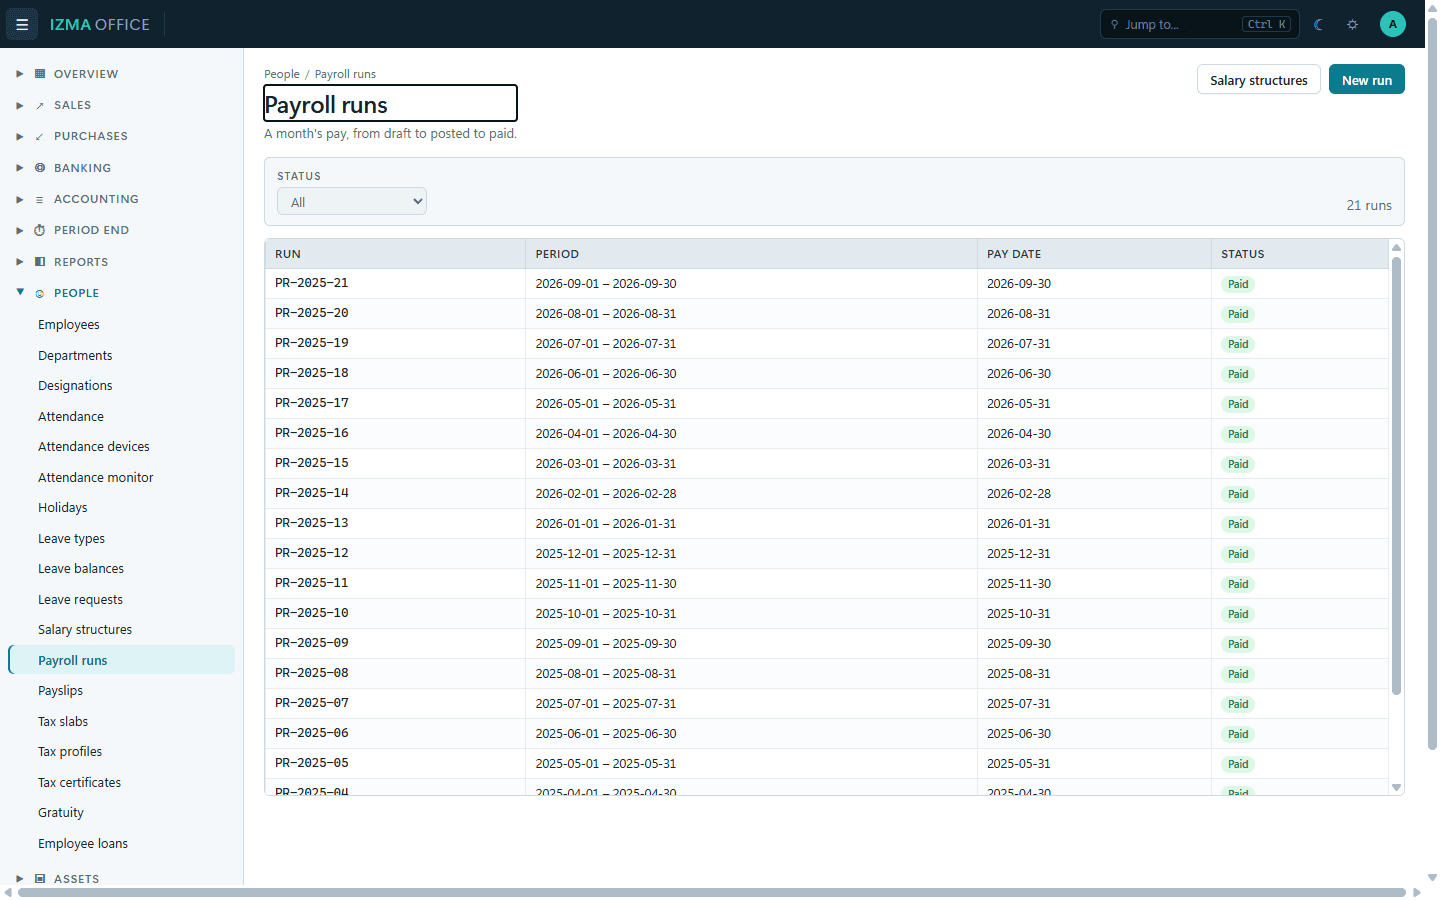Image resolution: width=1440 pixels, height=900 pixels.
Task: Click the IZMA OFFICE logo
Action: pyautogui.click(x=100, y=24)
